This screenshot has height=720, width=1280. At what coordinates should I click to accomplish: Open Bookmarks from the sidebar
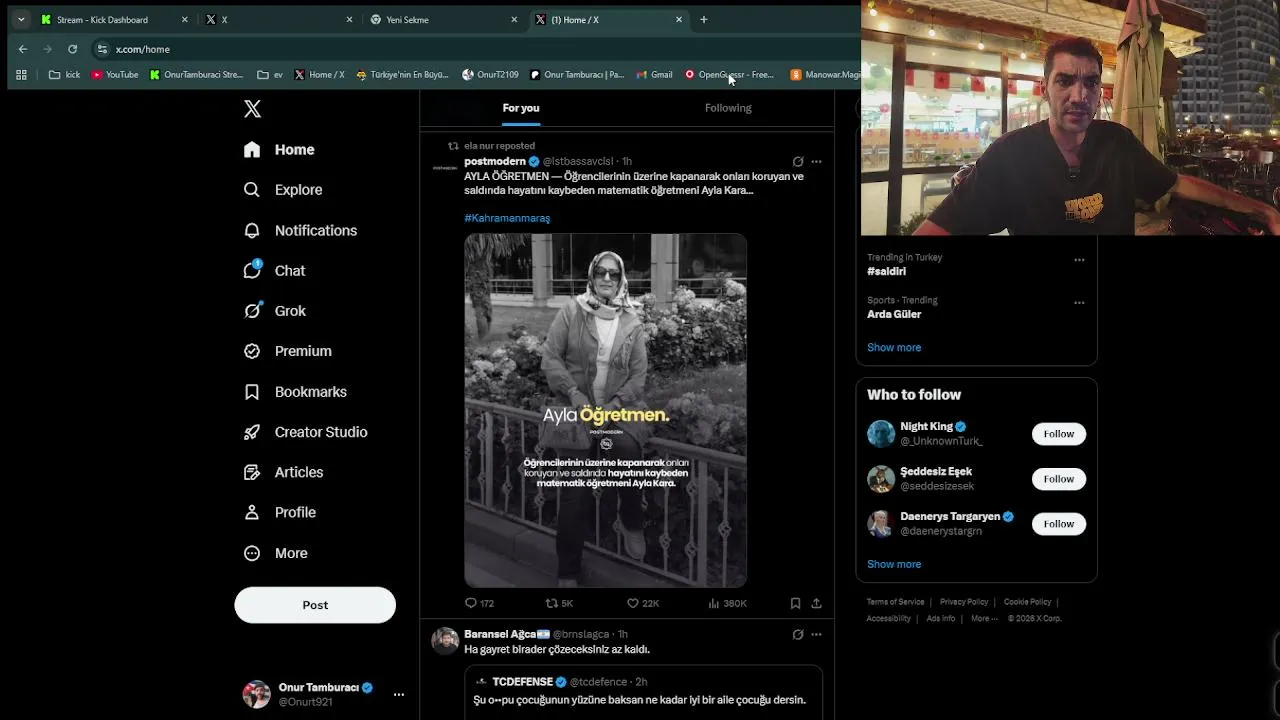295,392
